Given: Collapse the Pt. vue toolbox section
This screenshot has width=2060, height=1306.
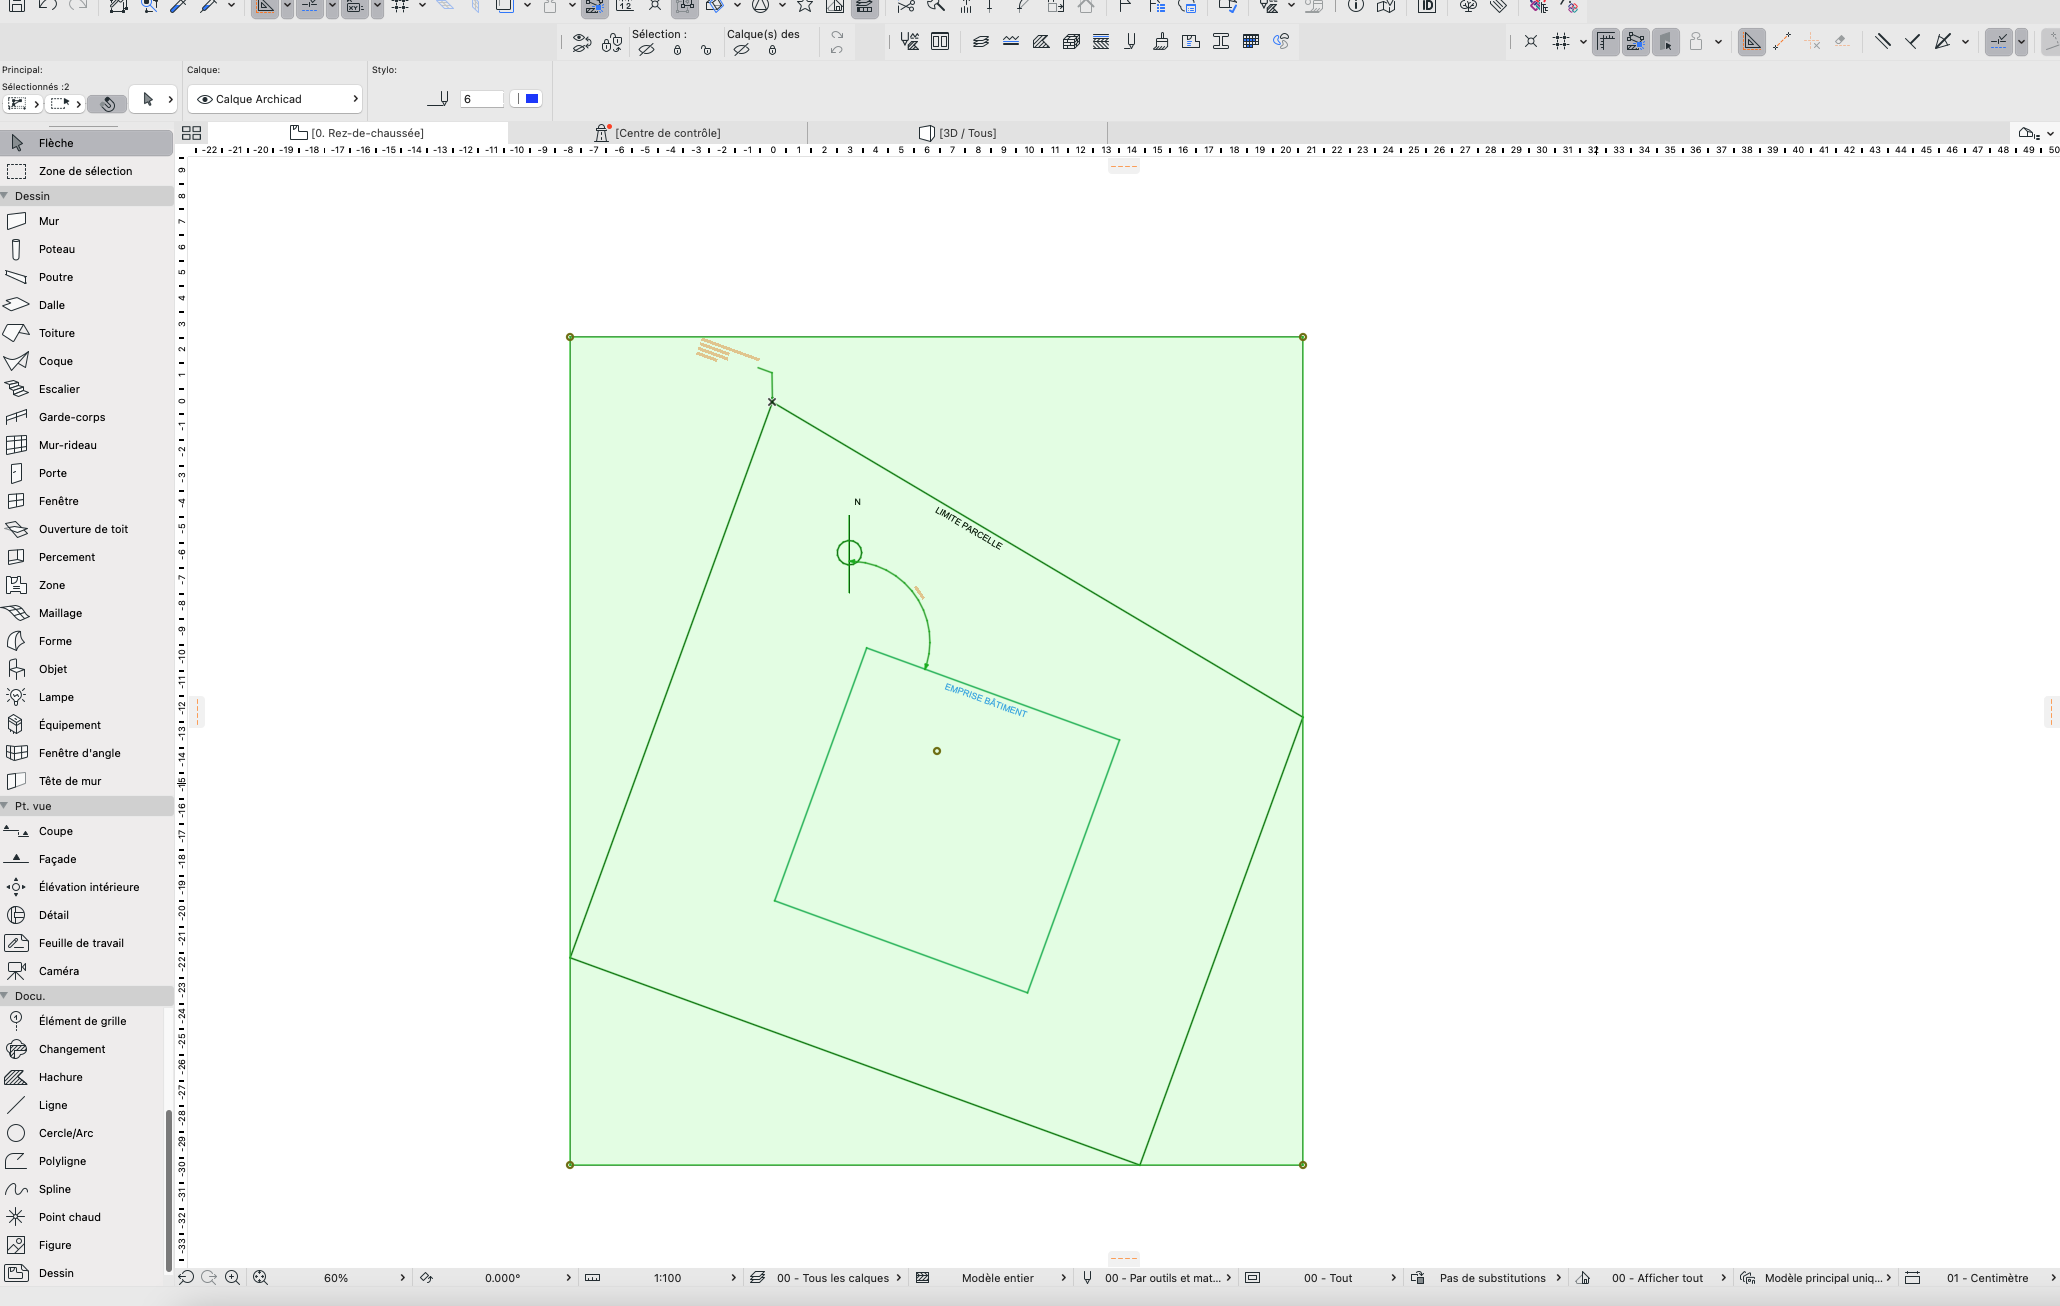Looking at the screenshot, I should click(6, 806).
